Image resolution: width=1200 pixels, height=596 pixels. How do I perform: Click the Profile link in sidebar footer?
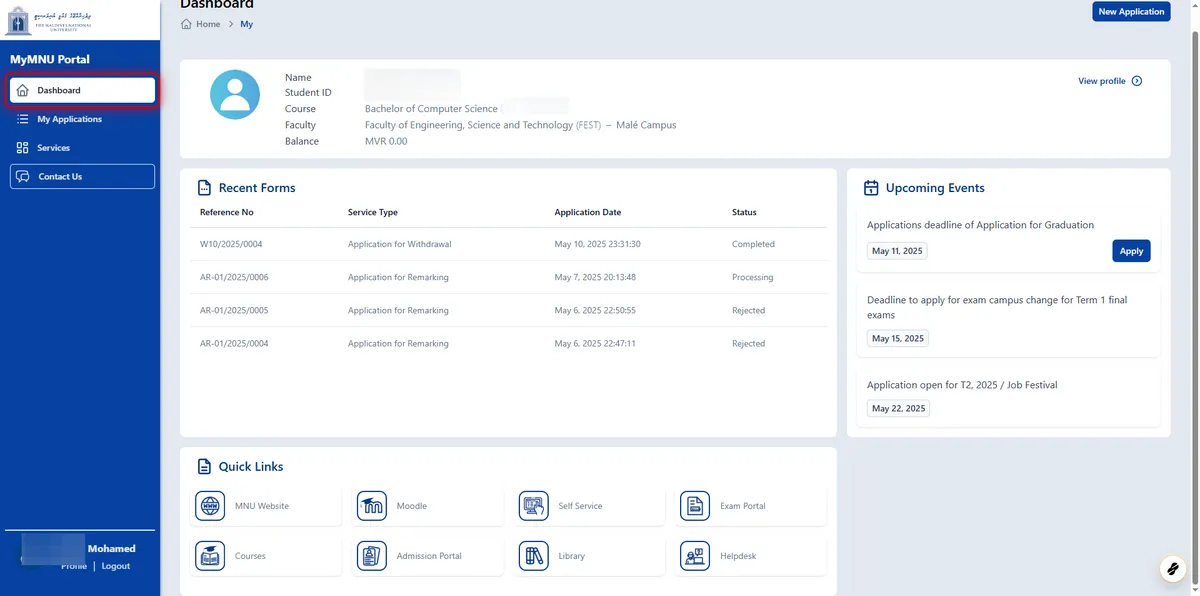pos(73,566)
